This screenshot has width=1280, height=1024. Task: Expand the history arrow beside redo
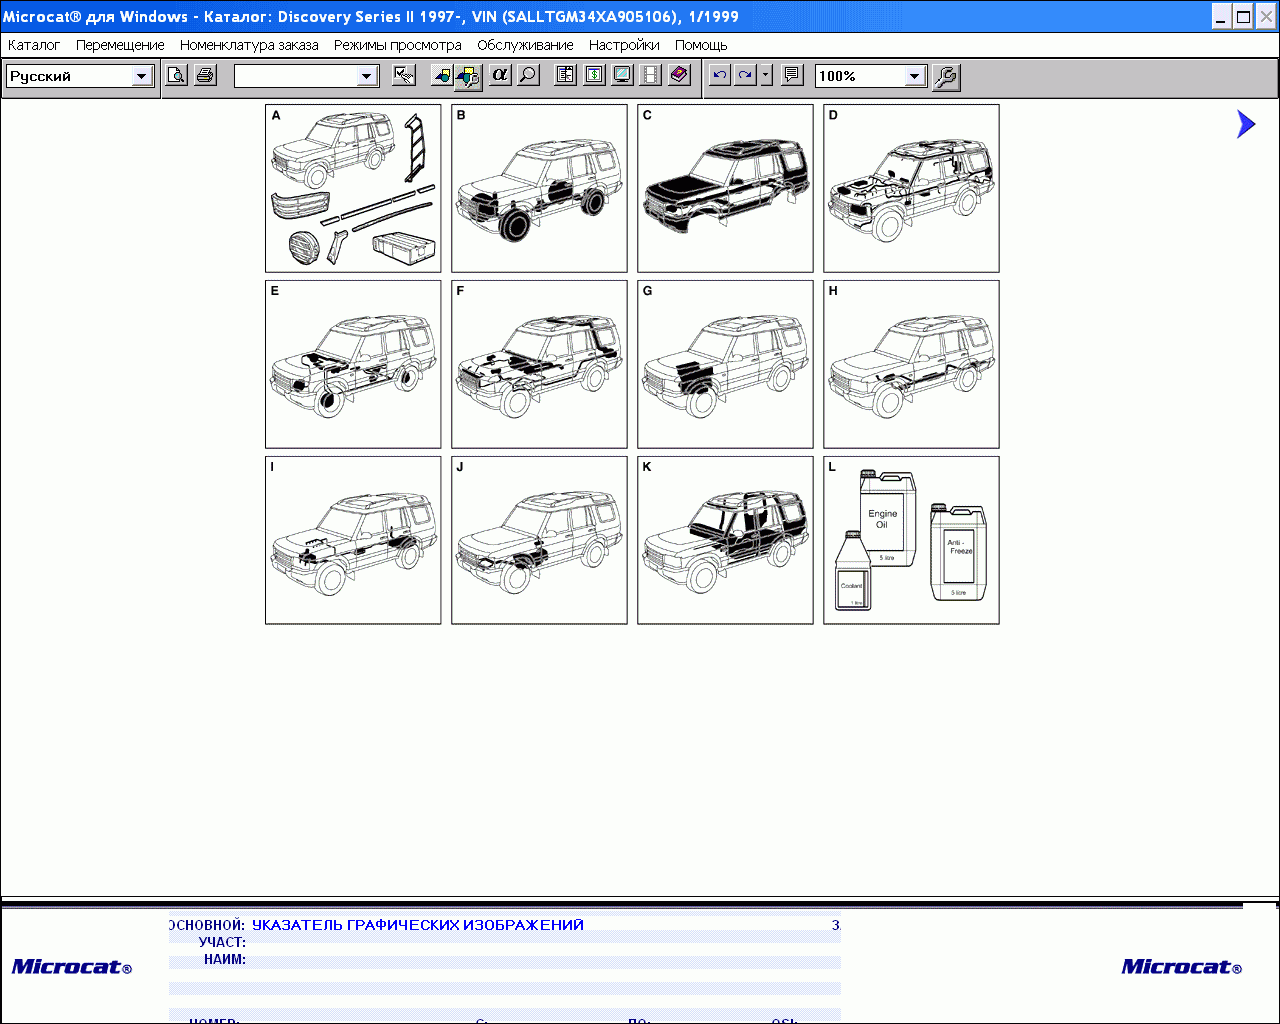[x=766, y=76]
